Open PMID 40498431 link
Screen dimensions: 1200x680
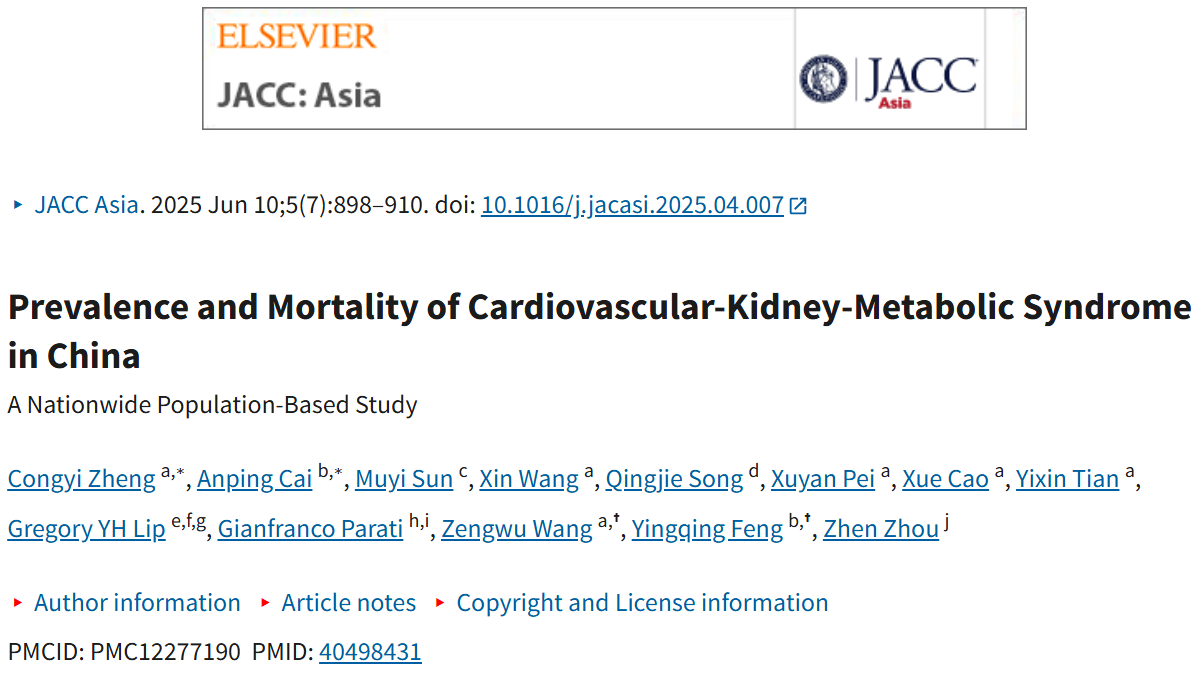(370, 652)
